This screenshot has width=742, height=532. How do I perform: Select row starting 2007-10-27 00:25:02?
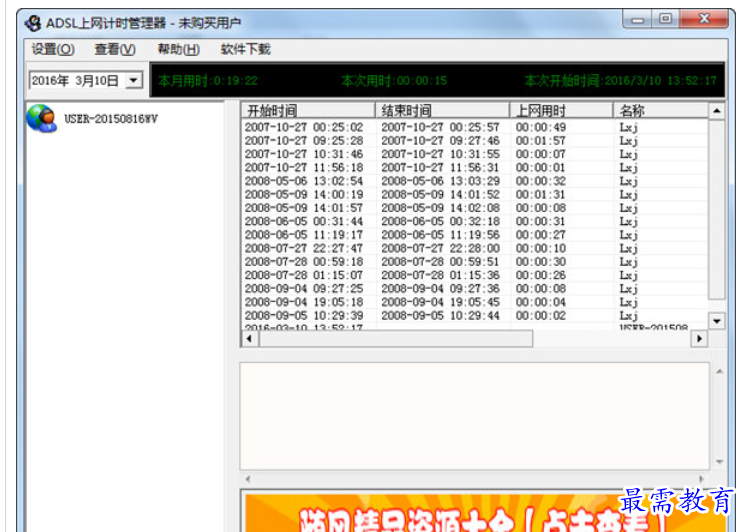click(x=475, y=127)
